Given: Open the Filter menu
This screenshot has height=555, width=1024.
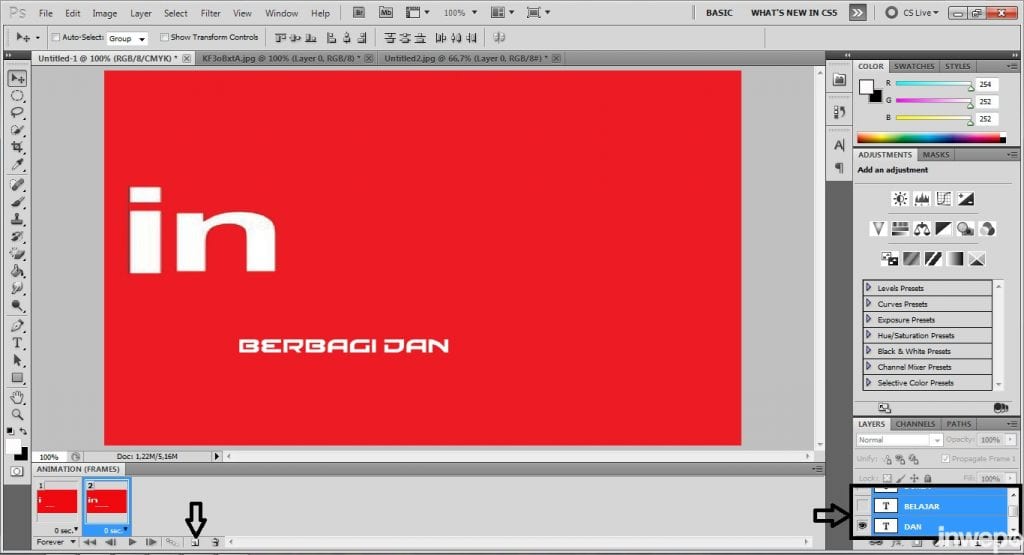Looking at the screenshot, I should (x=210, y=13).
